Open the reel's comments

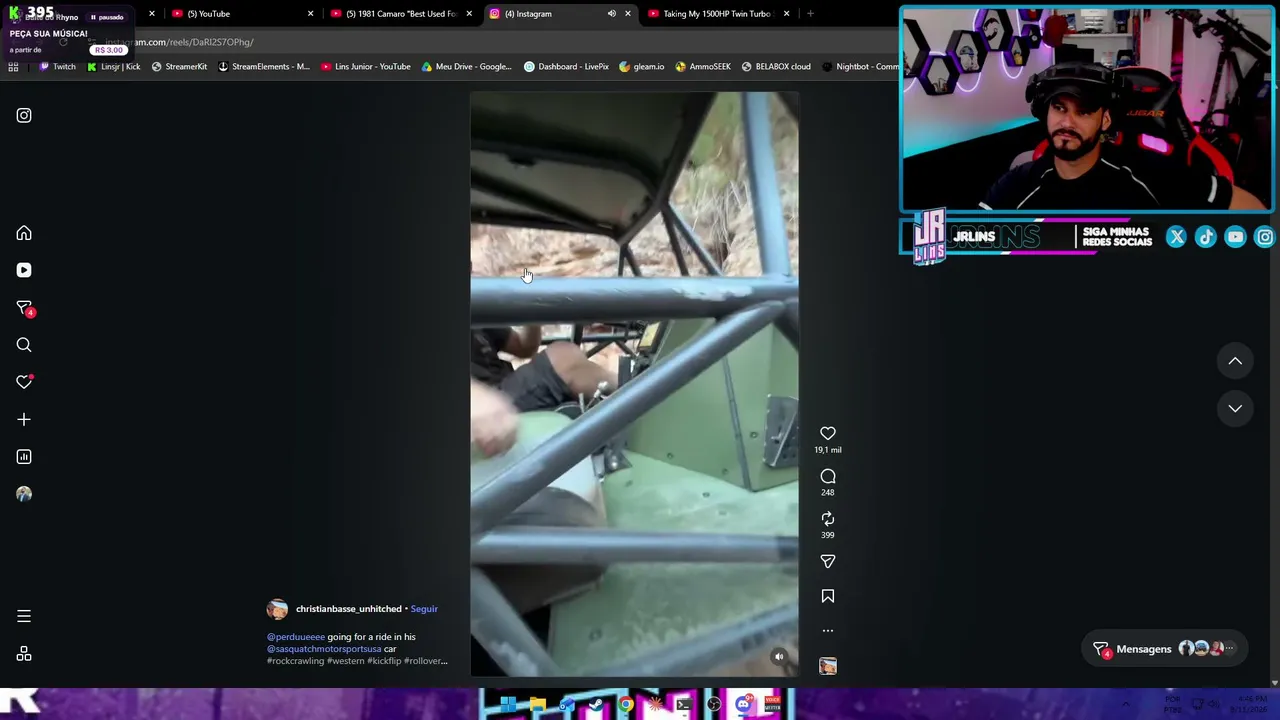coord(828,476)
